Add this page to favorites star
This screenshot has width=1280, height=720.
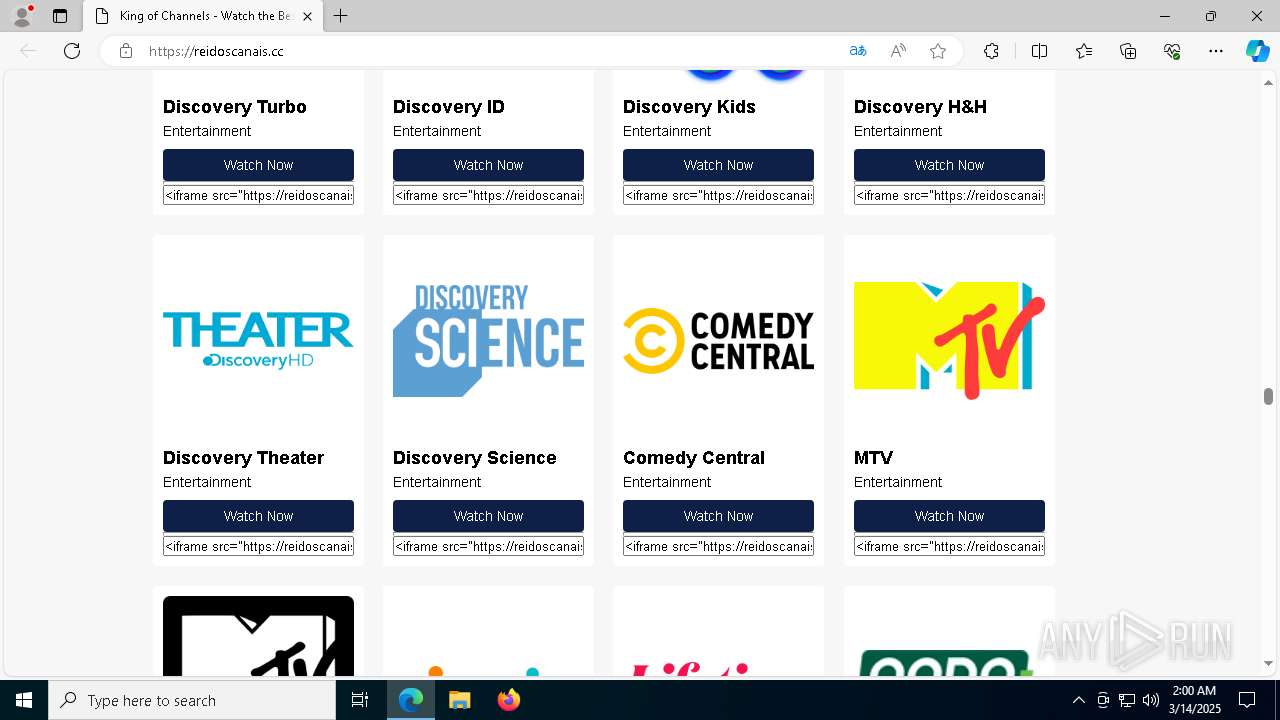(938, 51)
